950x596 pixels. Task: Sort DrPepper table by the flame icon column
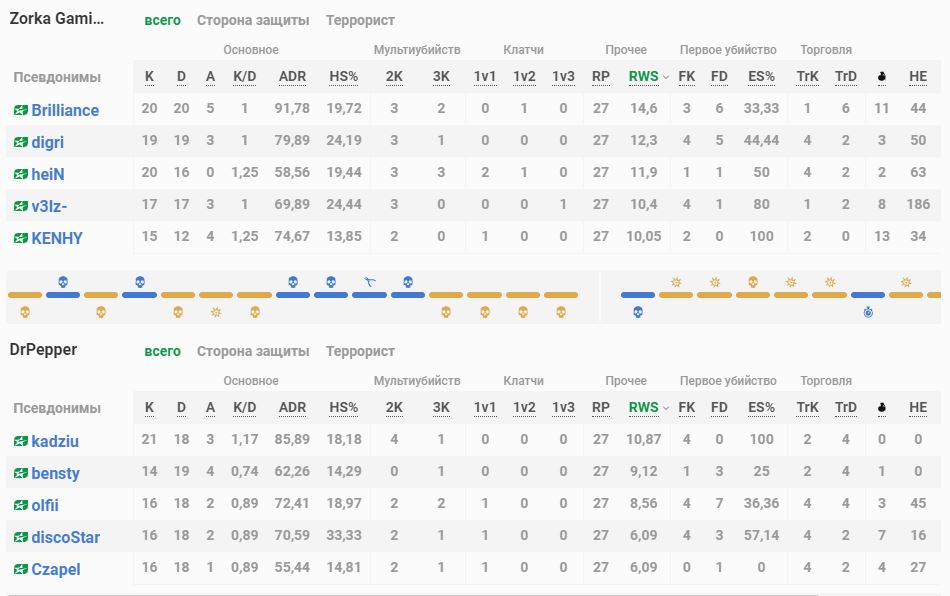click(881, 408)
